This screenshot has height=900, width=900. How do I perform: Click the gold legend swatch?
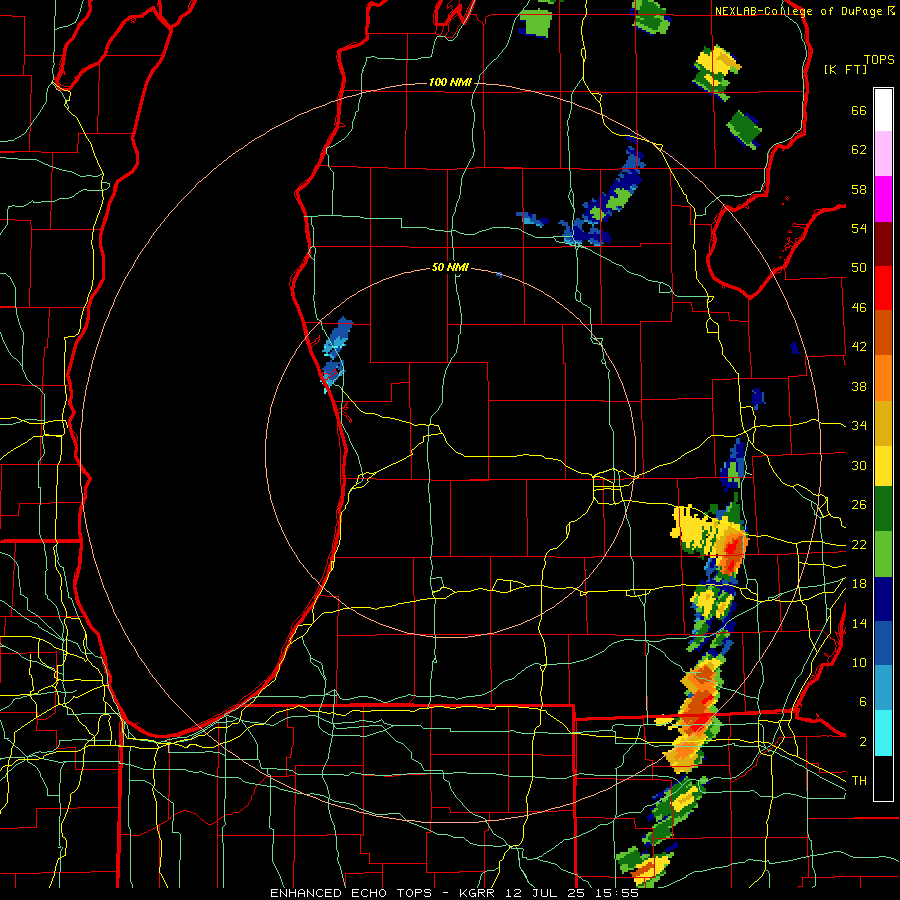pos(883,423)
